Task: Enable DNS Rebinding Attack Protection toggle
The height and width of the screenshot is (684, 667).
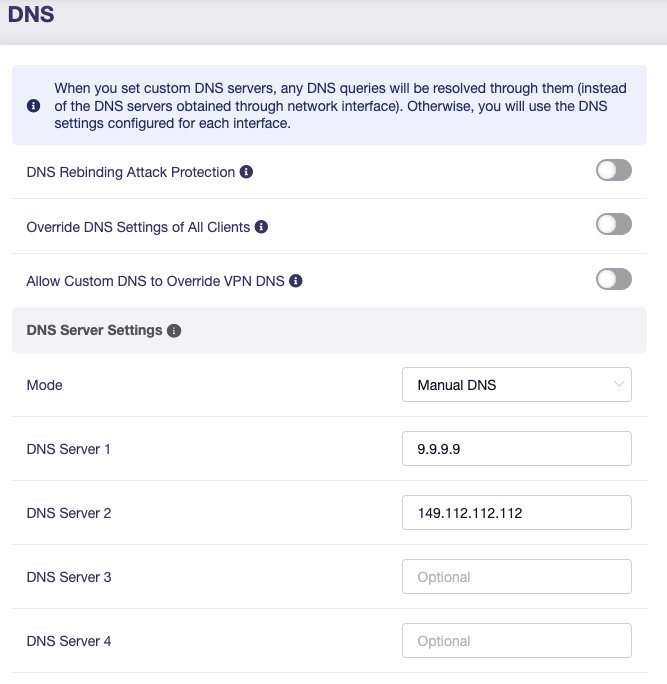Action: (613, 171)
